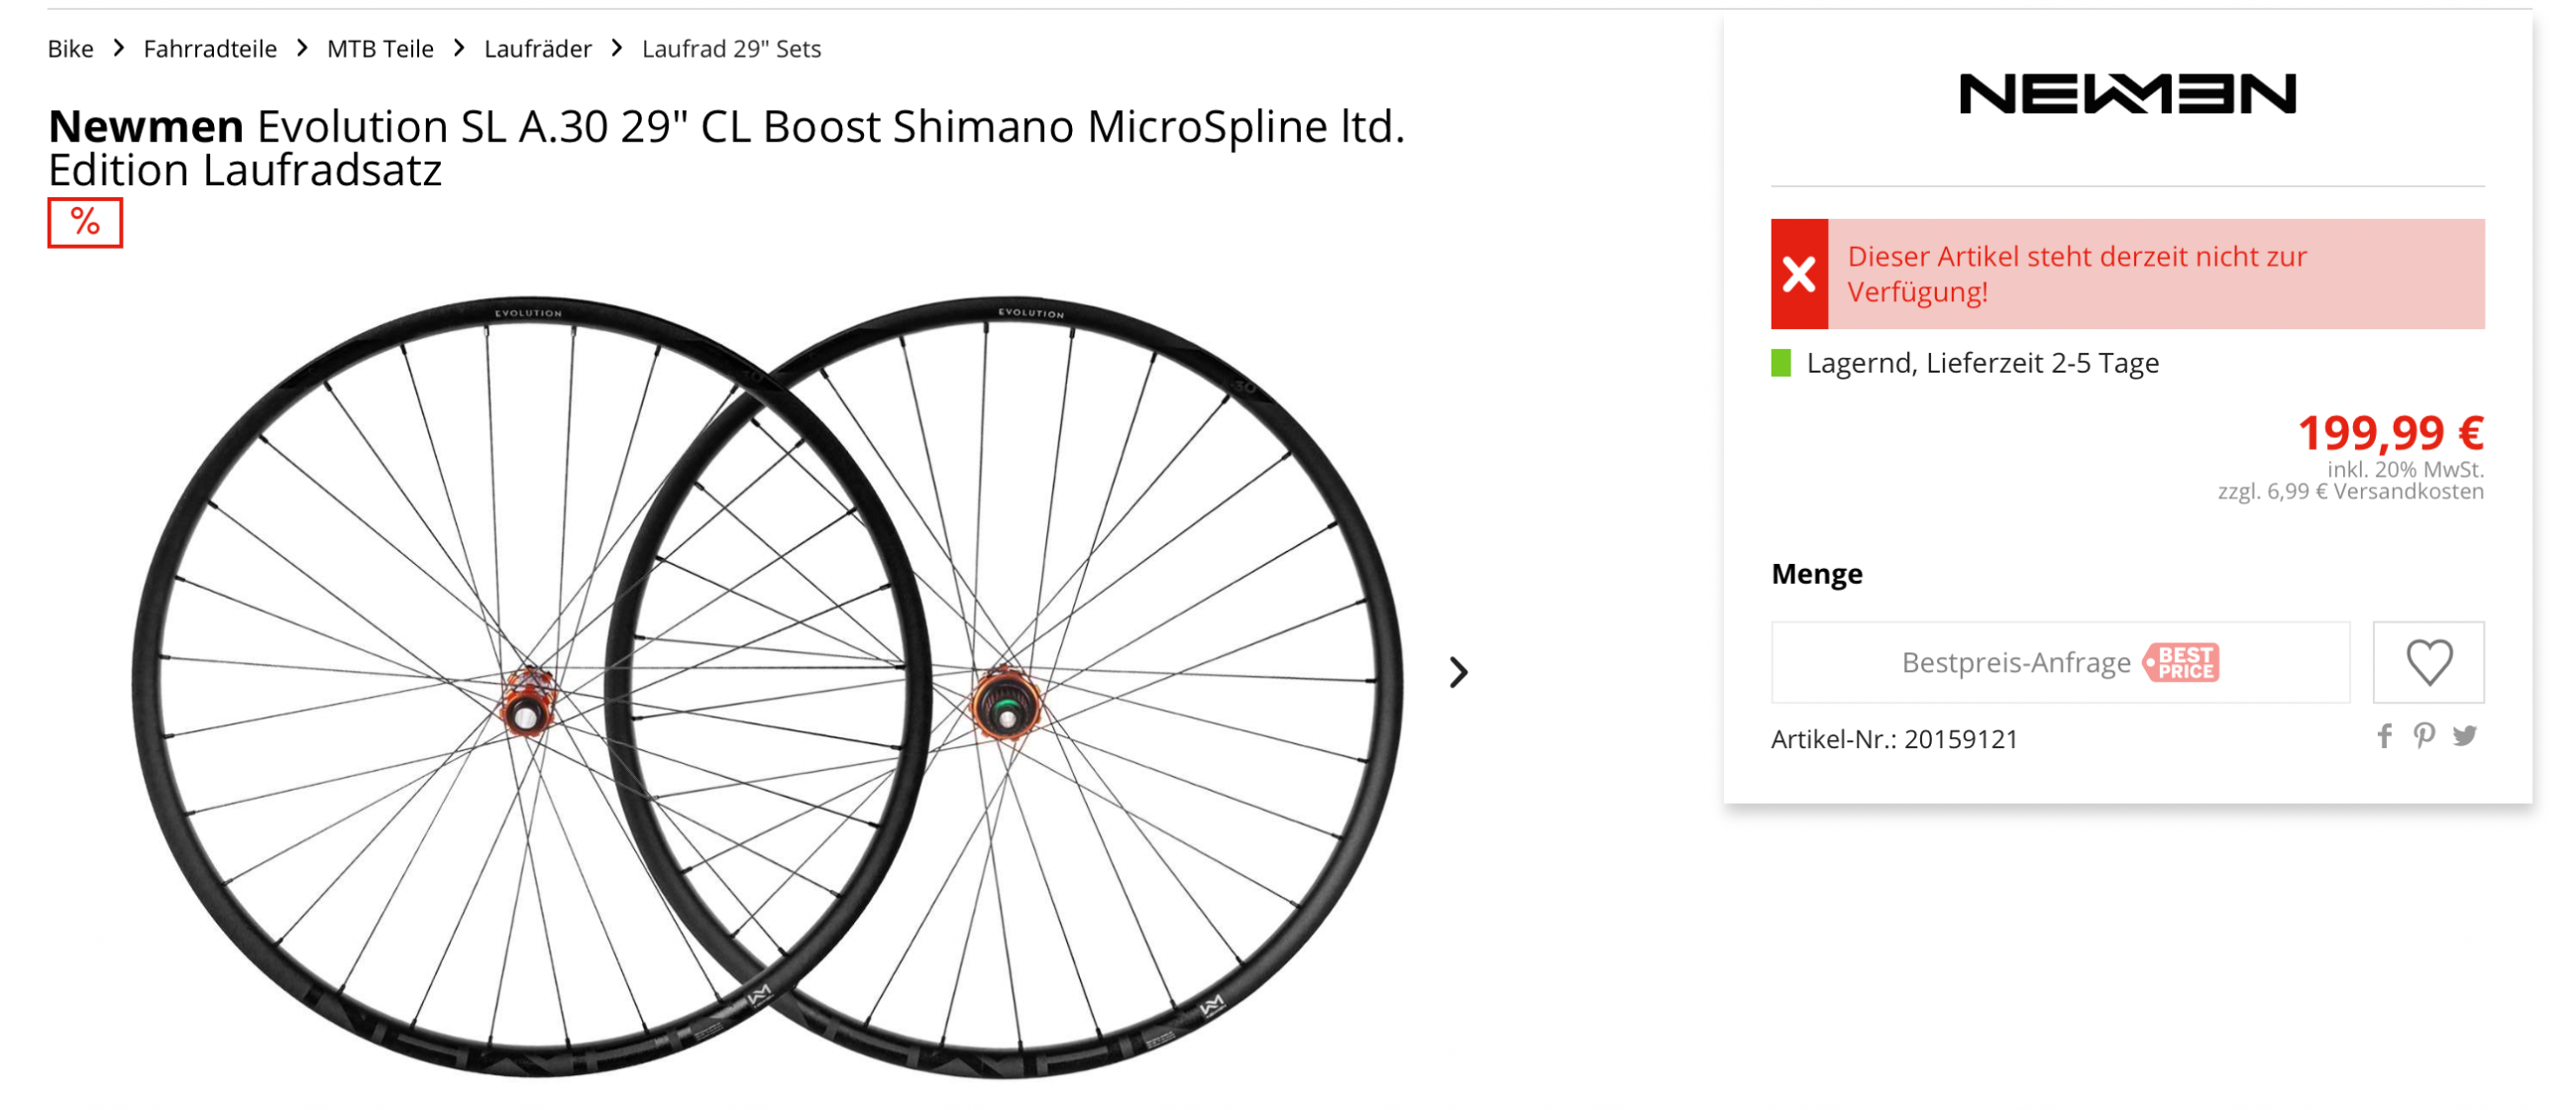2576x1110 pixels.
Task: Click the 199,99 € price
Action: coord(2390,433)
